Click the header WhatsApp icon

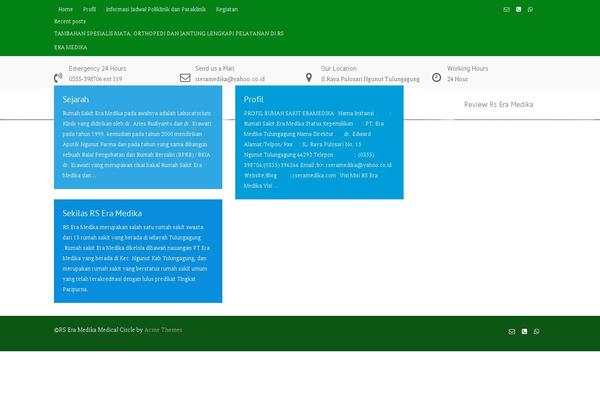coord(530,10)
